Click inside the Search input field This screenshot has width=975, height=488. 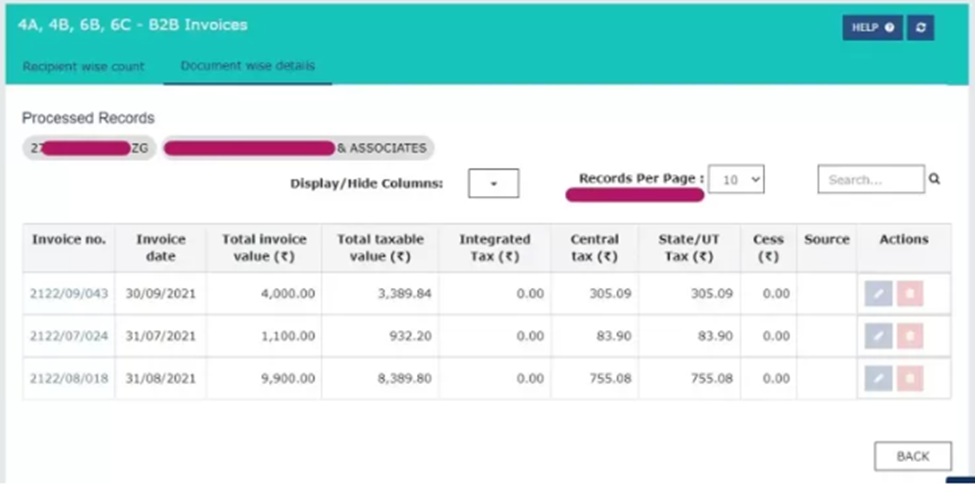(x=870, y=180)
